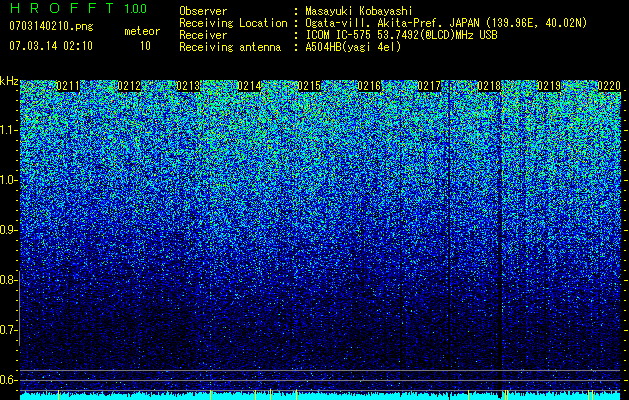Viewport: 629px width, 400px height.
Task: Click the Receiving antenna label
Action: pyautogui.click(x=230, y=47)
